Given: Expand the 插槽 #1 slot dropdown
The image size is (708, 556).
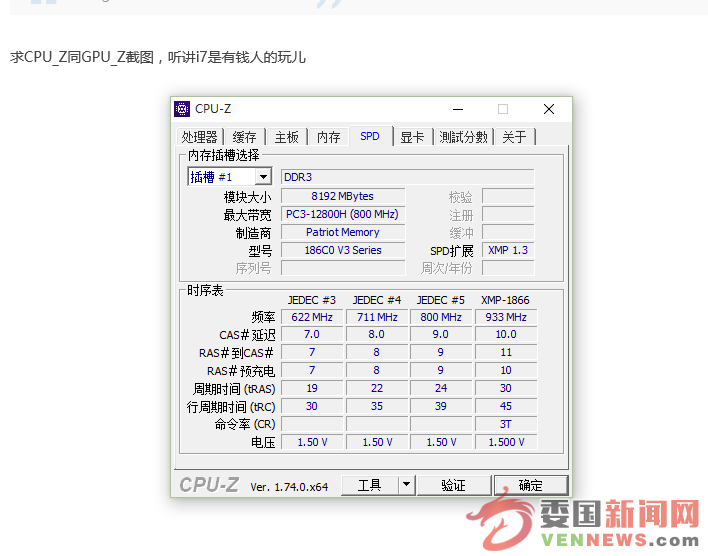Looking at the screenshot, I should pos(263,177).
